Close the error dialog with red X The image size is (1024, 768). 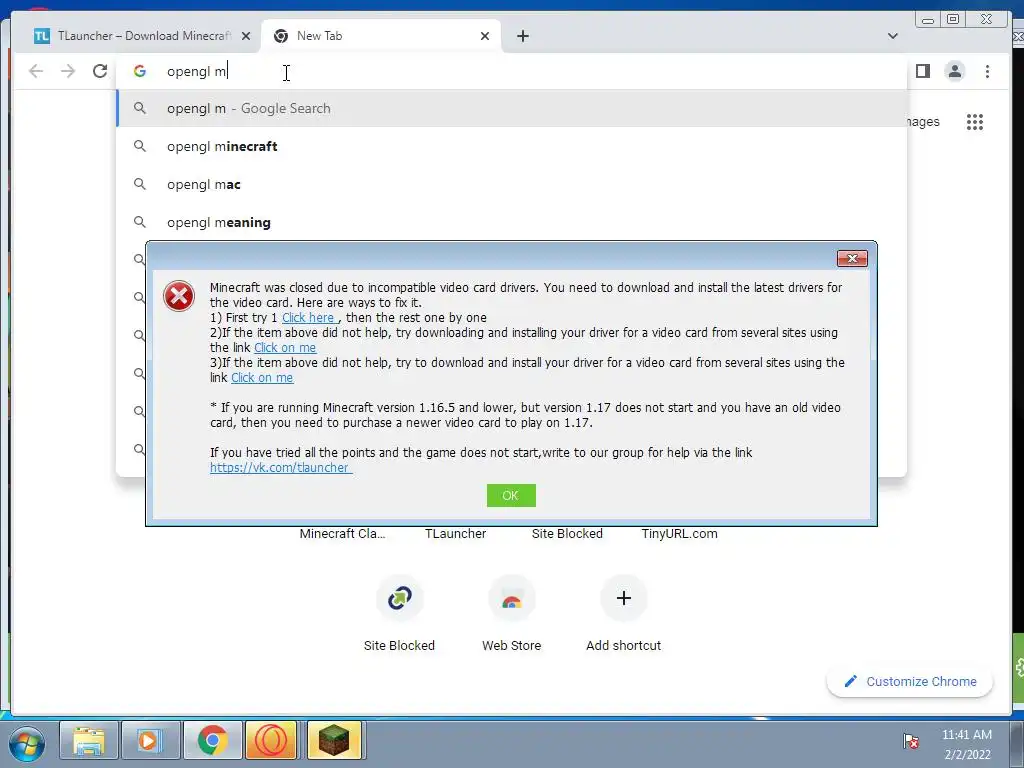tap(852, 259)
